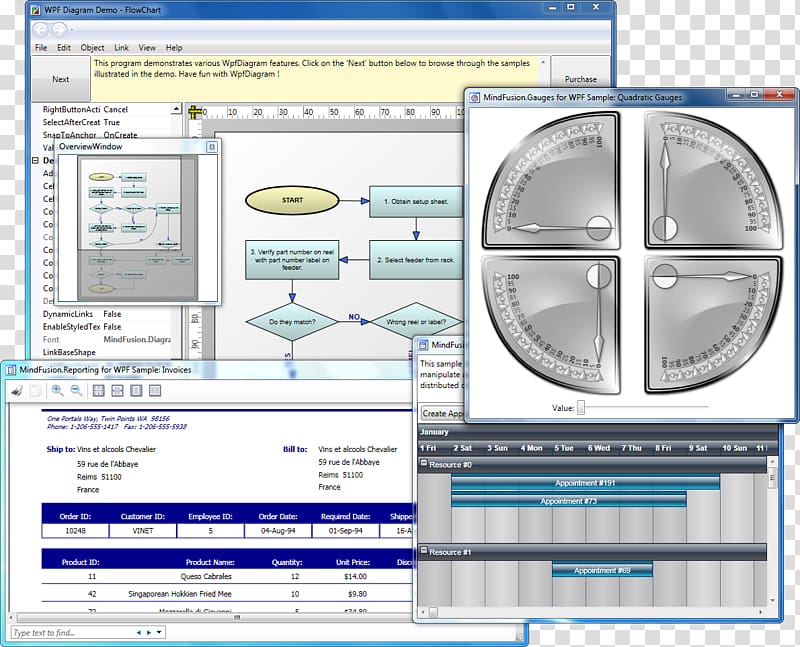Click the RightButtonActi value 'Cancel'
Image resolution: width=800 pixels, height=647 pixels.
(115, 110)
